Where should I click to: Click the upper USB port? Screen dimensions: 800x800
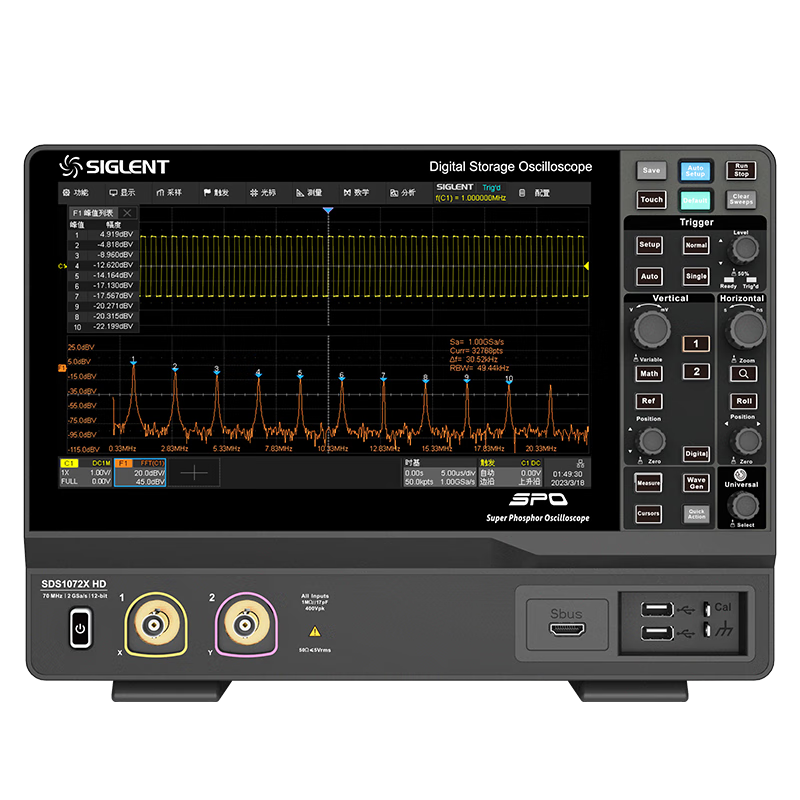click(x=657, y=609)
